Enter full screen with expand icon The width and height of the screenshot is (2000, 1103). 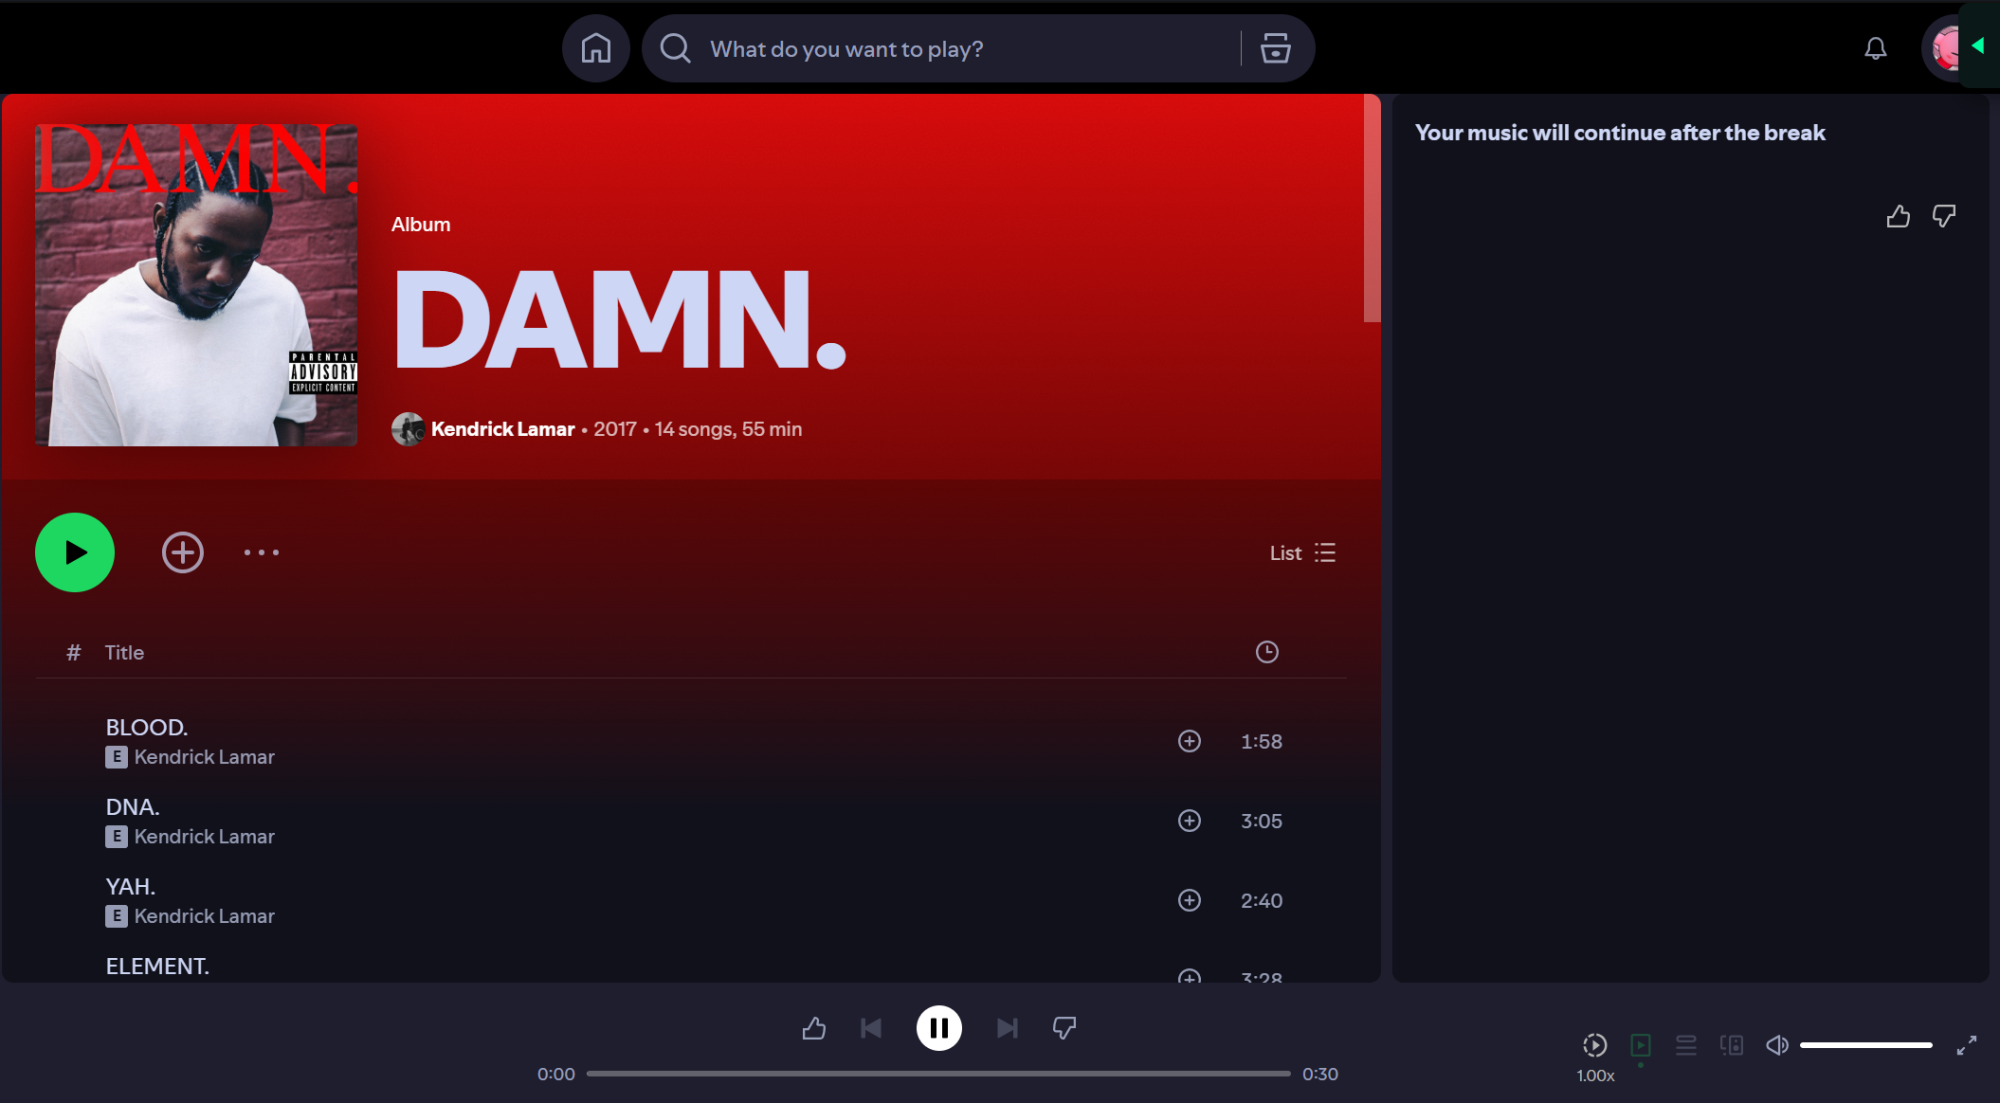point(1967,1045)
